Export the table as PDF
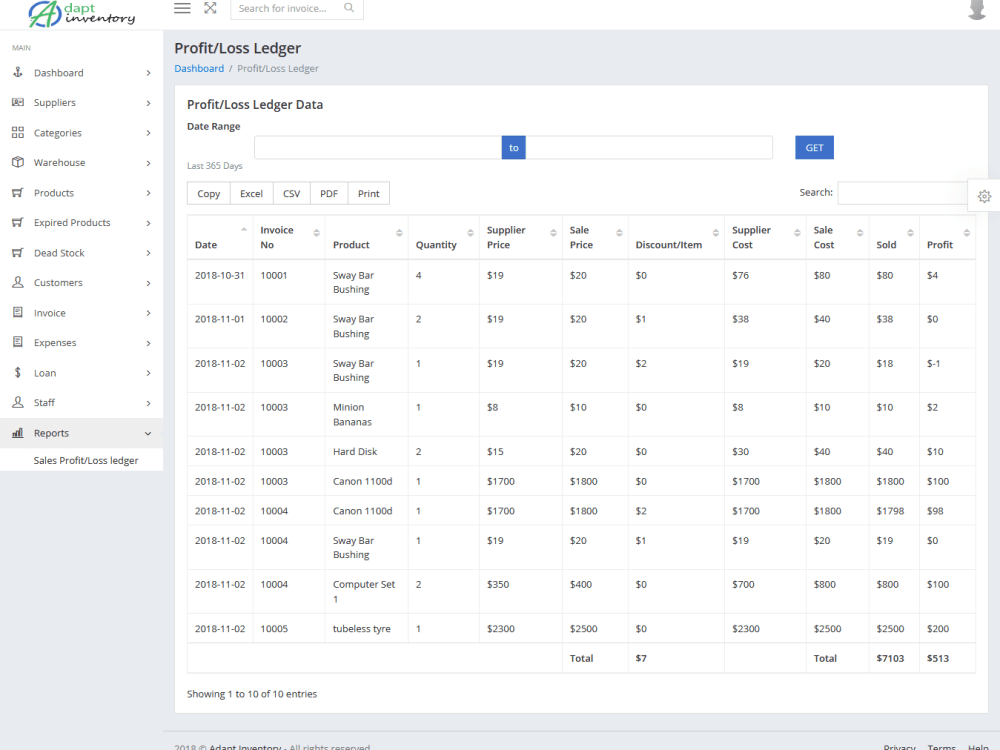Screen dimensions: 1000x750 (329, 193)
